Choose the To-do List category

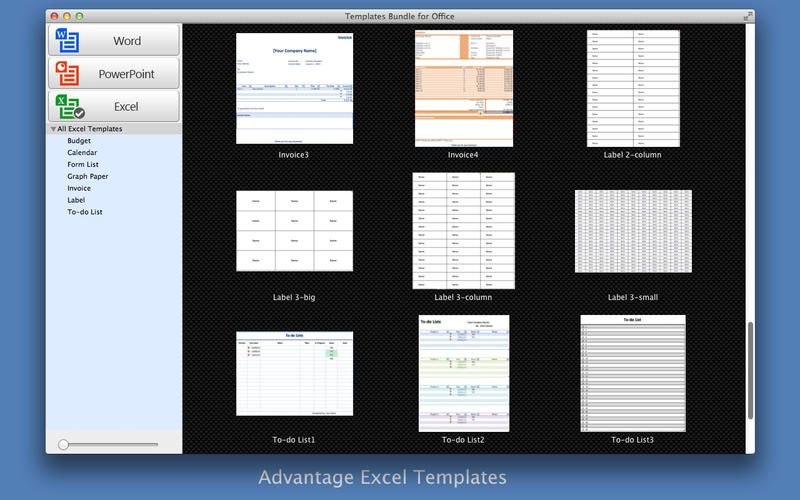[x=85, y=212]
